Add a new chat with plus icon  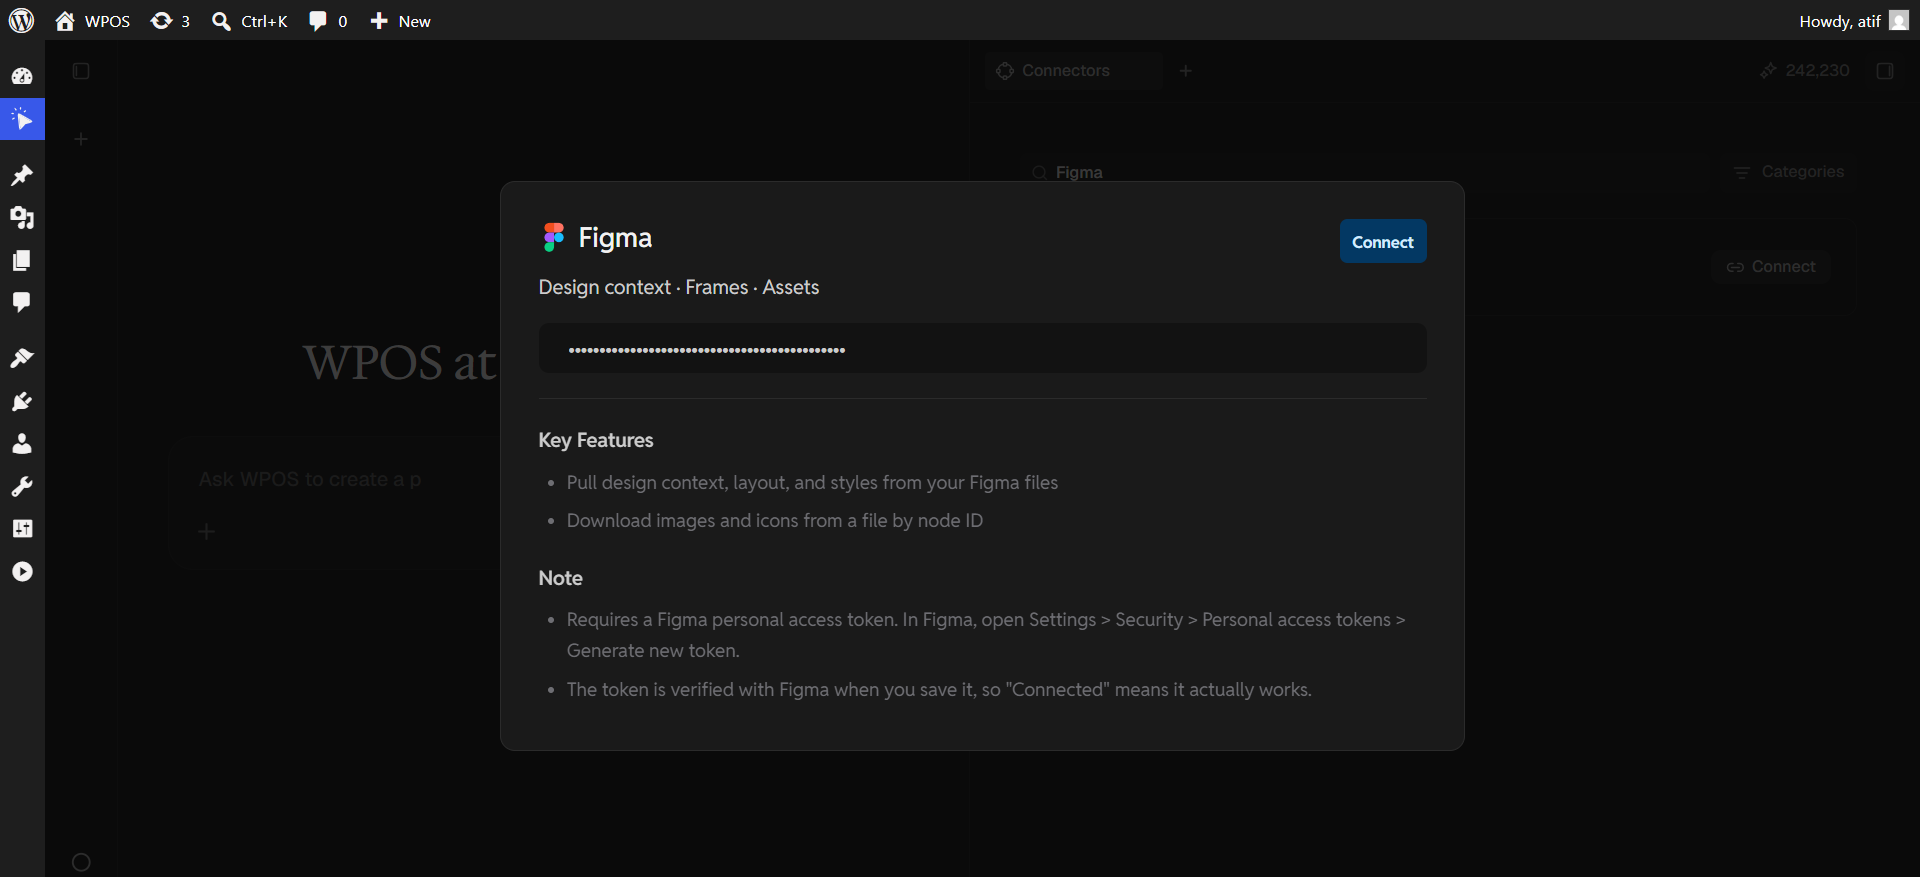(81, 139)
